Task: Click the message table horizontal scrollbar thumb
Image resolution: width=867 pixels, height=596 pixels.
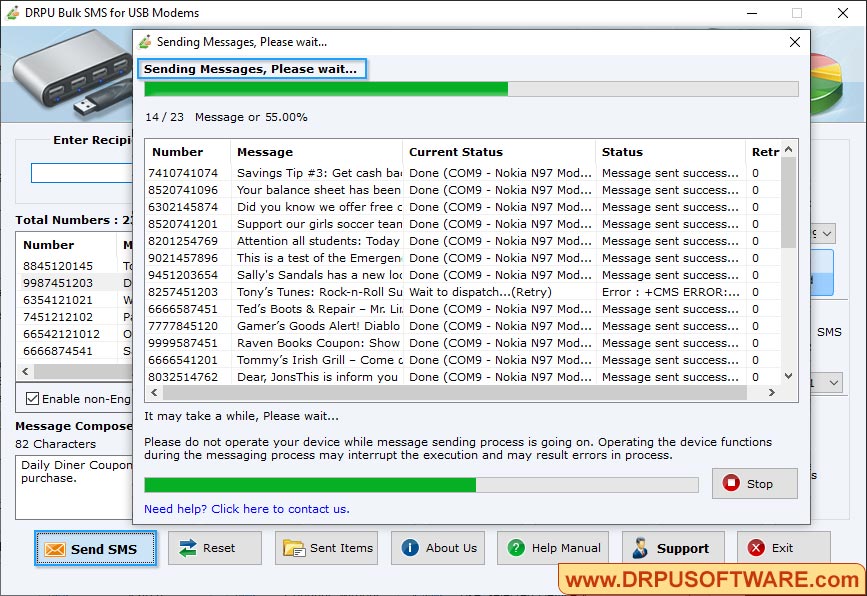Action: (455, 392)
